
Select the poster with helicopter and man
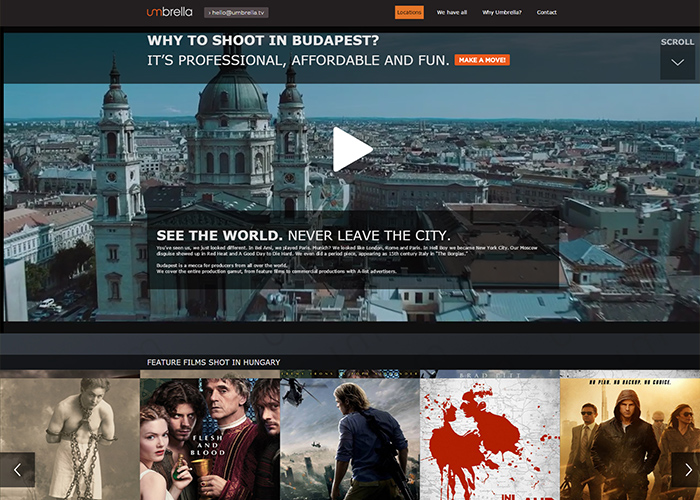350,435
